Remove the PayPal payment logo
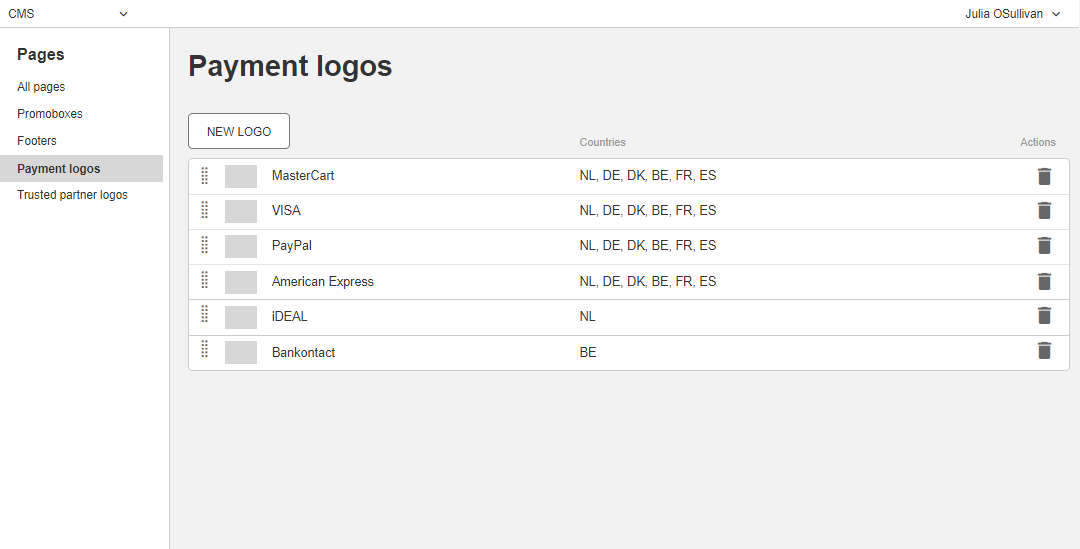Image resolution: width=1080 pixels, height=549 pixels. coord(1044,245)
